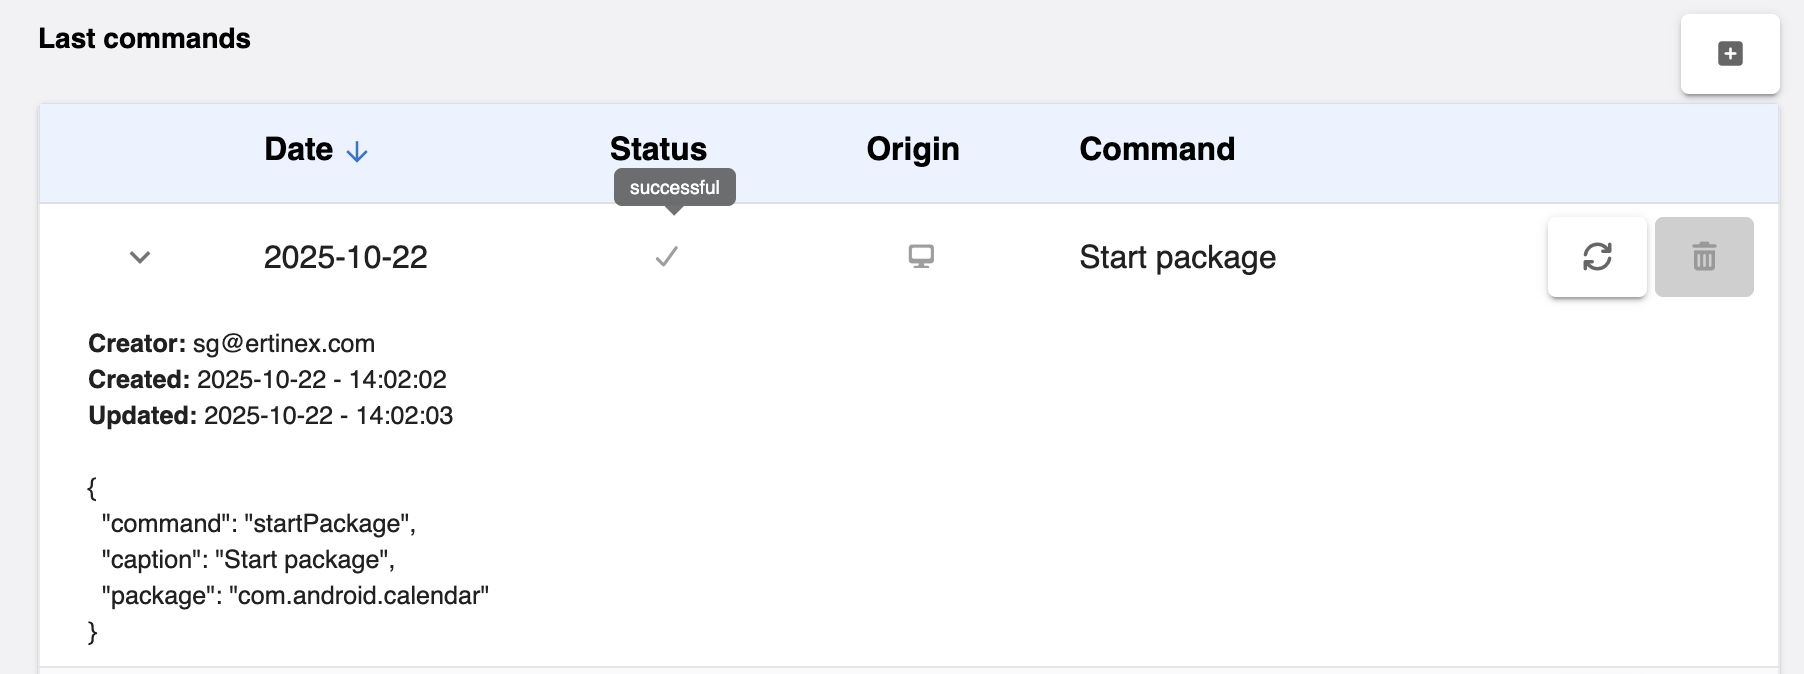Delete the command using the trash icon
The image size is (1804, 674).
point(1703,257)
